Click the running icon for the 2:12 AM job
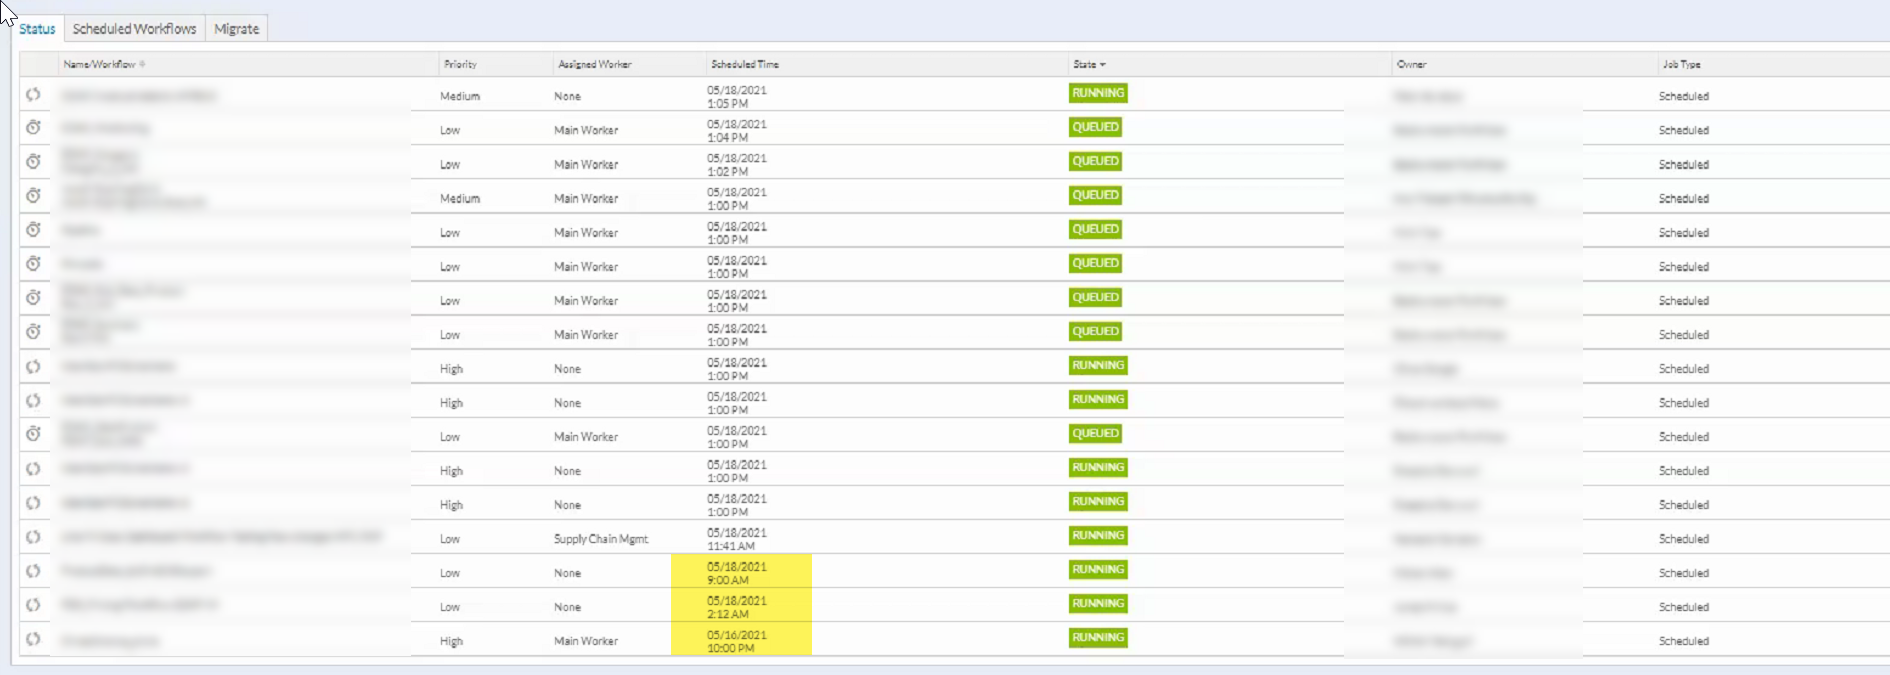Image resolution: width=1890 pixels, height=675 pixels. (x=33, y=605)
